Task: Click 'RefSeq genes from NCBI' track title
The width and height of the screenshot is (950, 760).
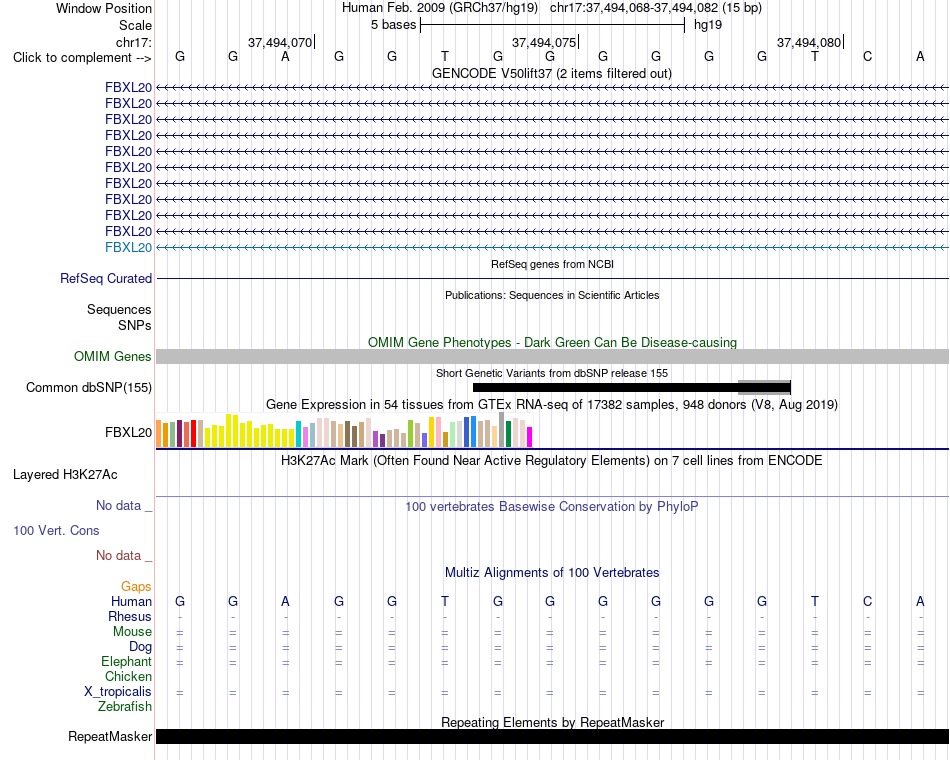Action: pos(552,264)
